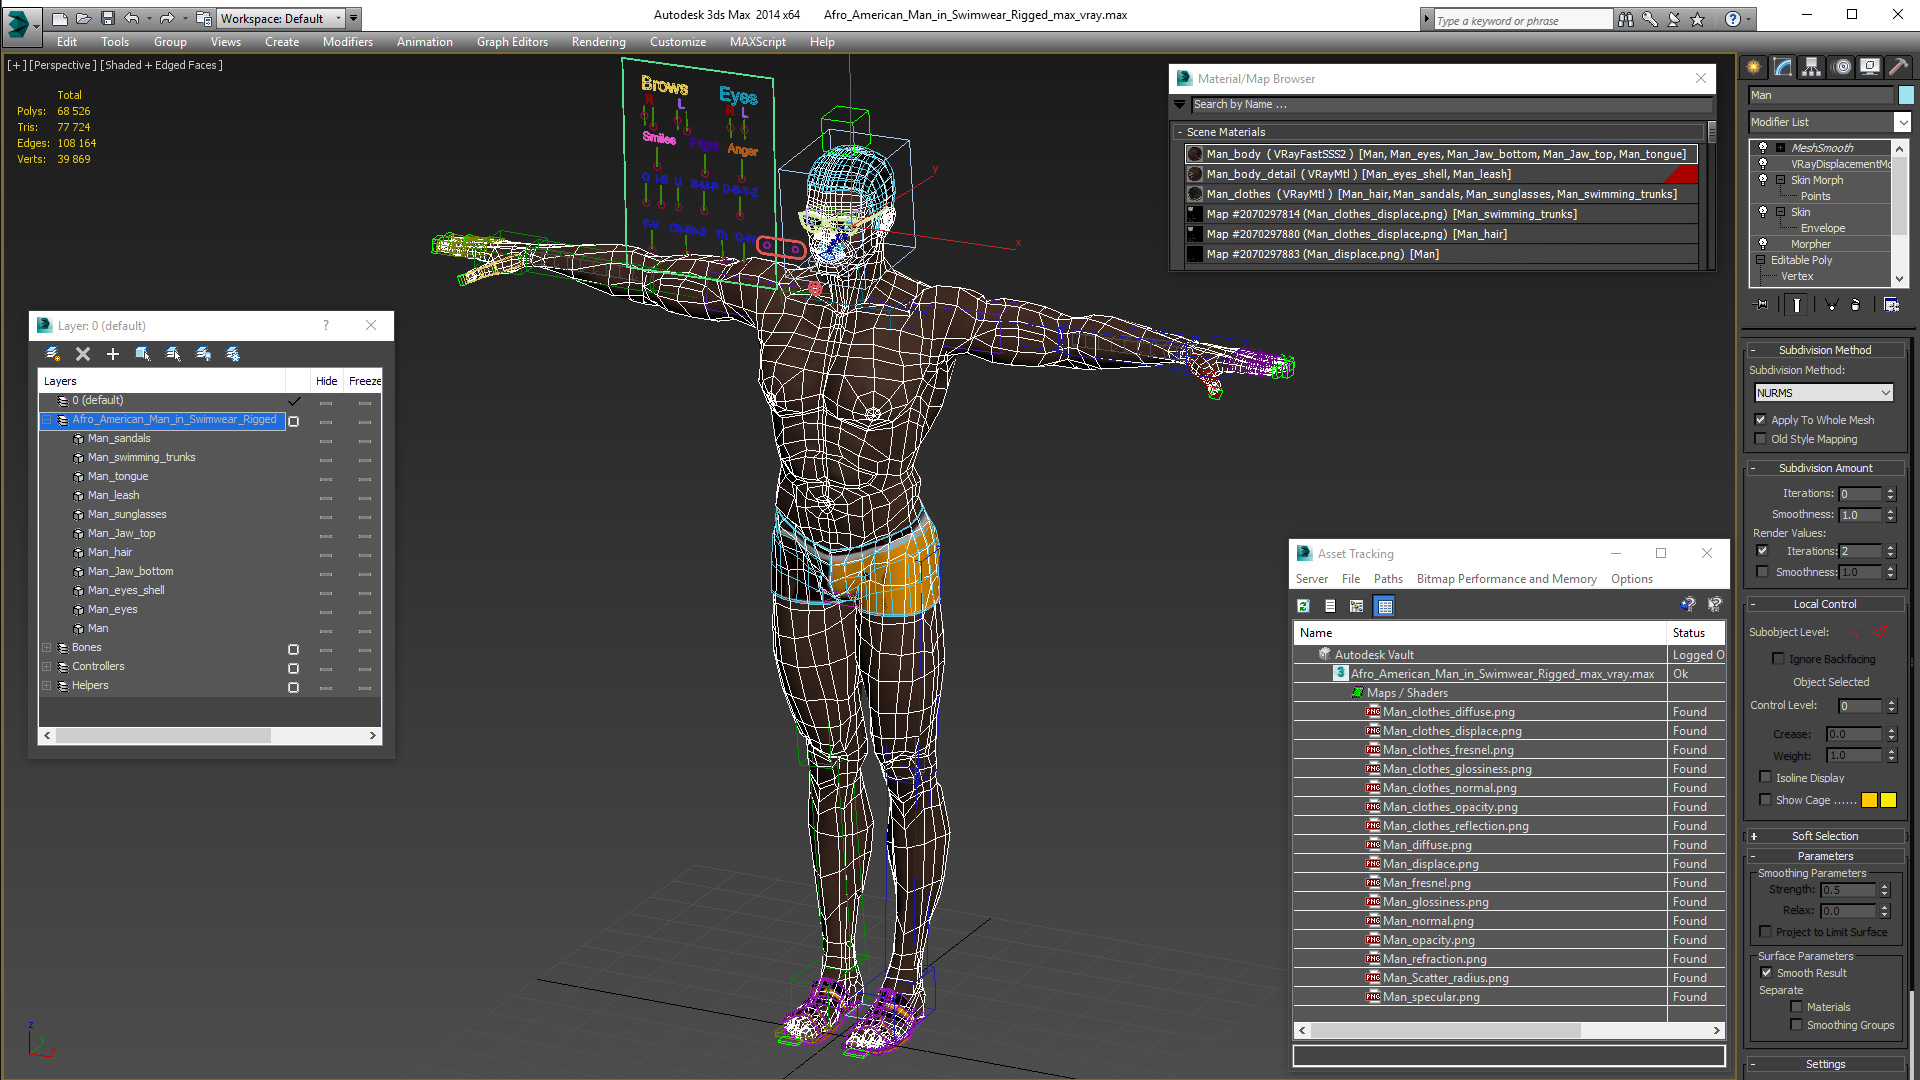Click the second Show Cage color swatch
This screenshot has height=1080, width=1920.
1888,800
